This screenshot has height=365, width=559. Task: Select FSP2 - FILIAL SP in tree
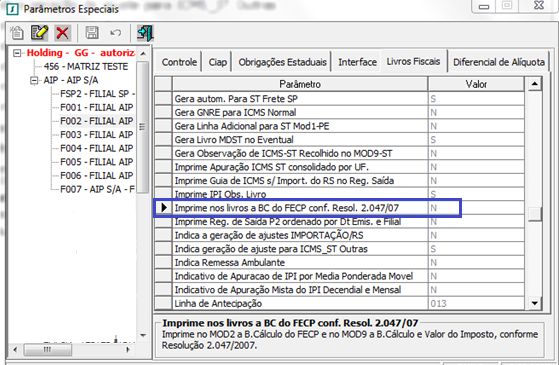pyautogui.click(x=97, y=94)
